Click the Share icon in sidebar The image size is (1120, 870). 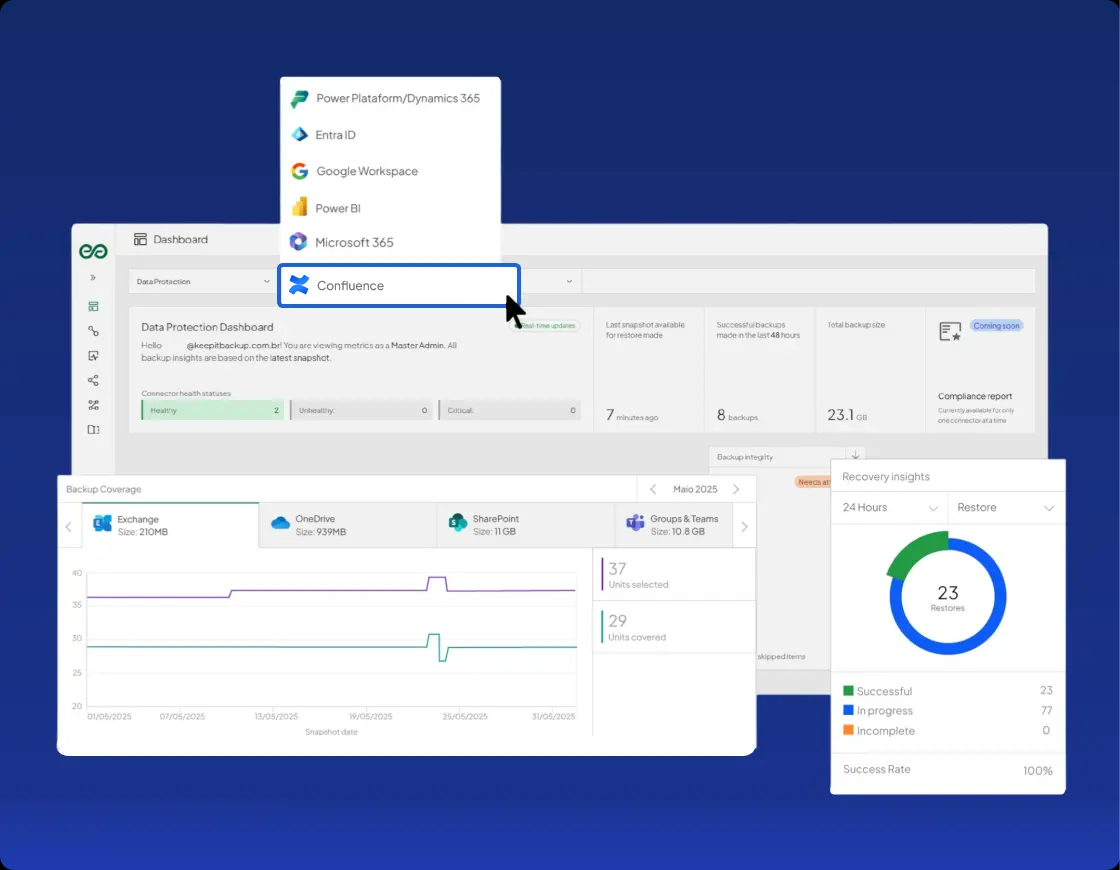click(93, 381)
